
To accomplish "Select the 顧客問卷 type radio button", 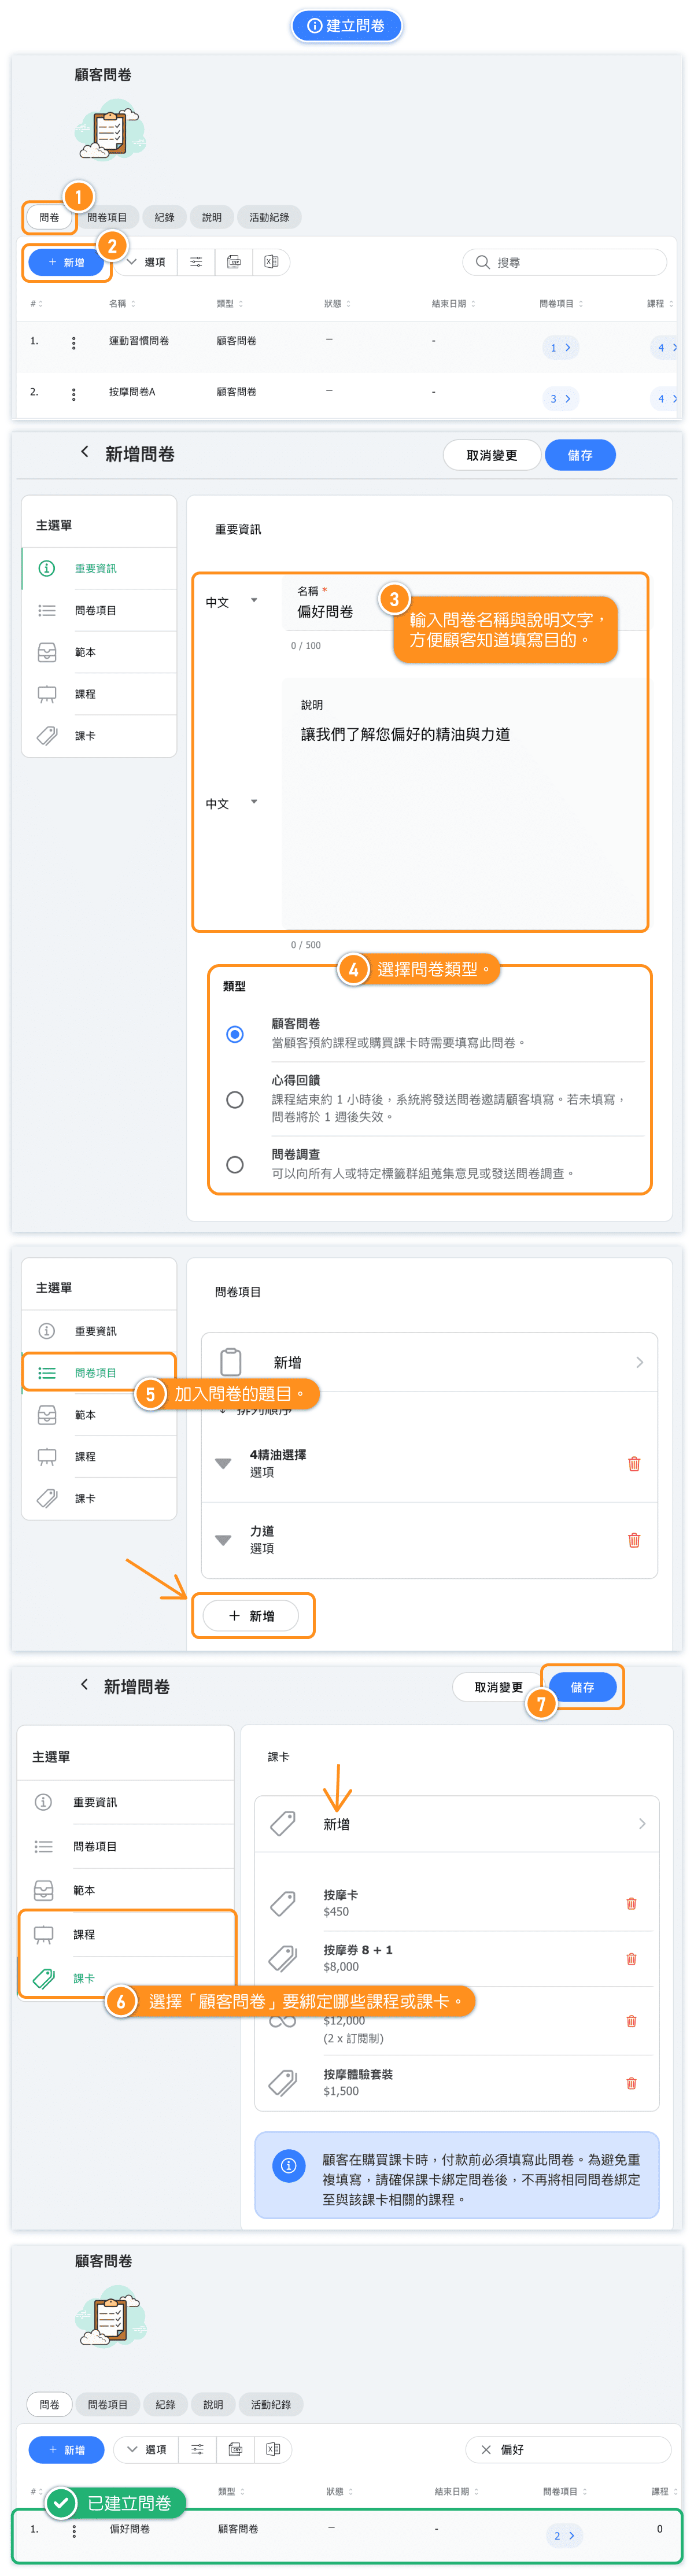I will pyautogui.click(x=235, y=1033).
